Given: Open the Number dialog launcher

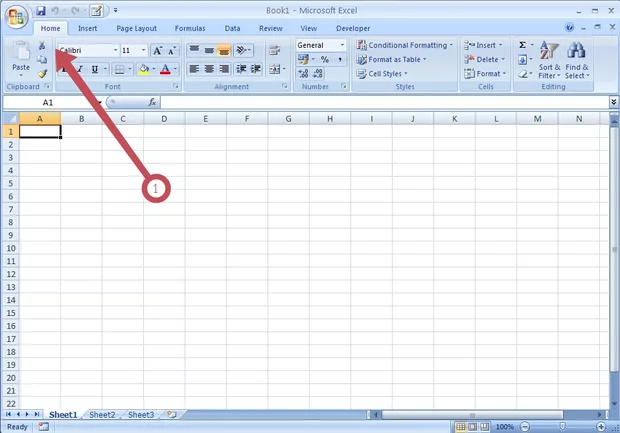Looking at the screenshot, I should [x=343, y=86].
